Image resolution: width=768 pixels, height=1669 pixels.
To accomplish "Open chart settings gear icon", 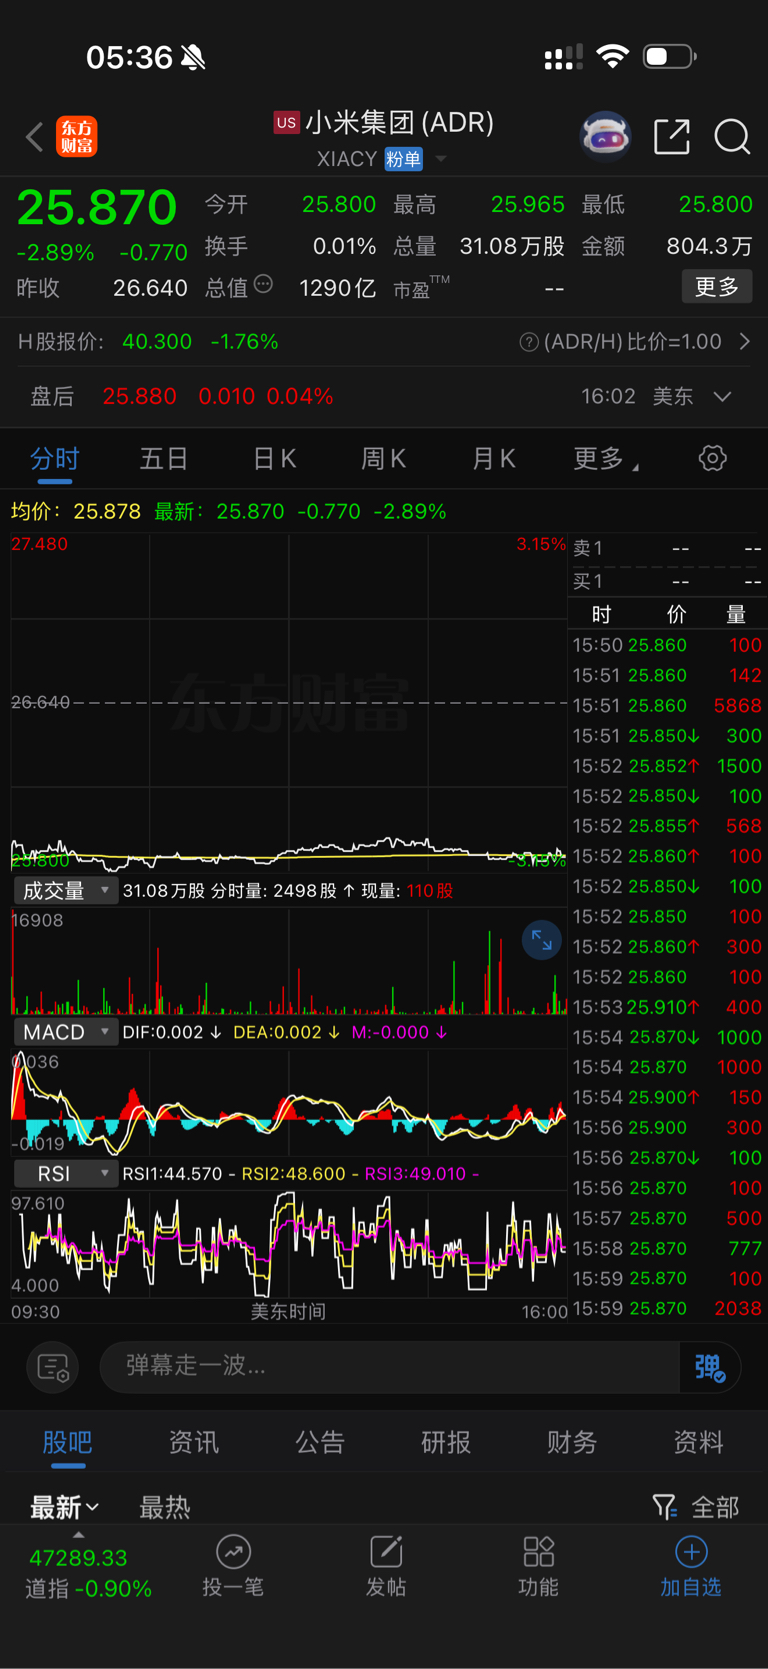I will [712, 458].
